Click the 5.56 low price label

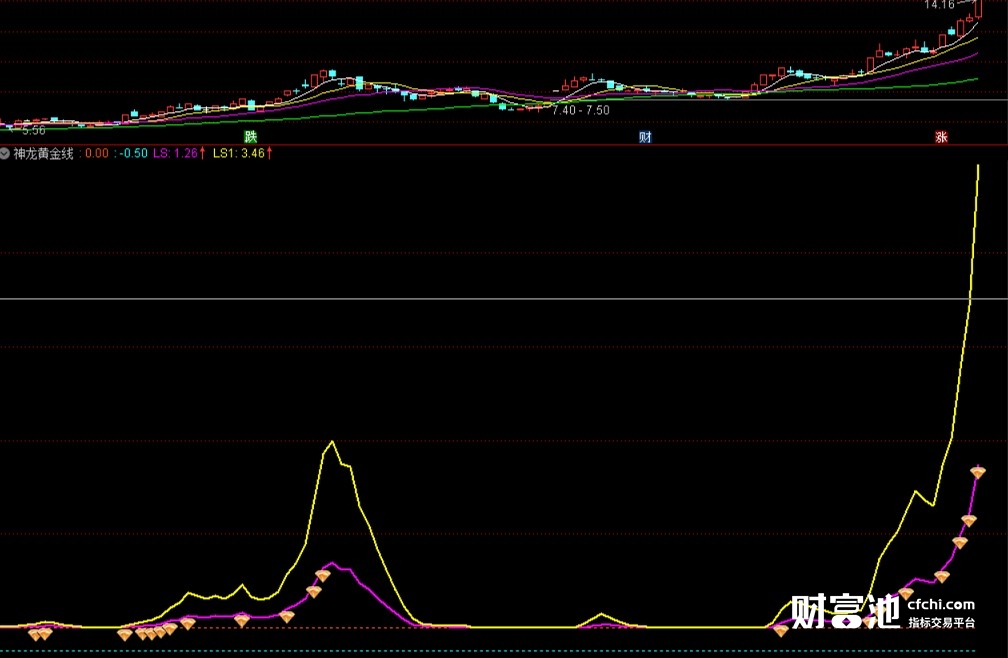tap(32, 130)
